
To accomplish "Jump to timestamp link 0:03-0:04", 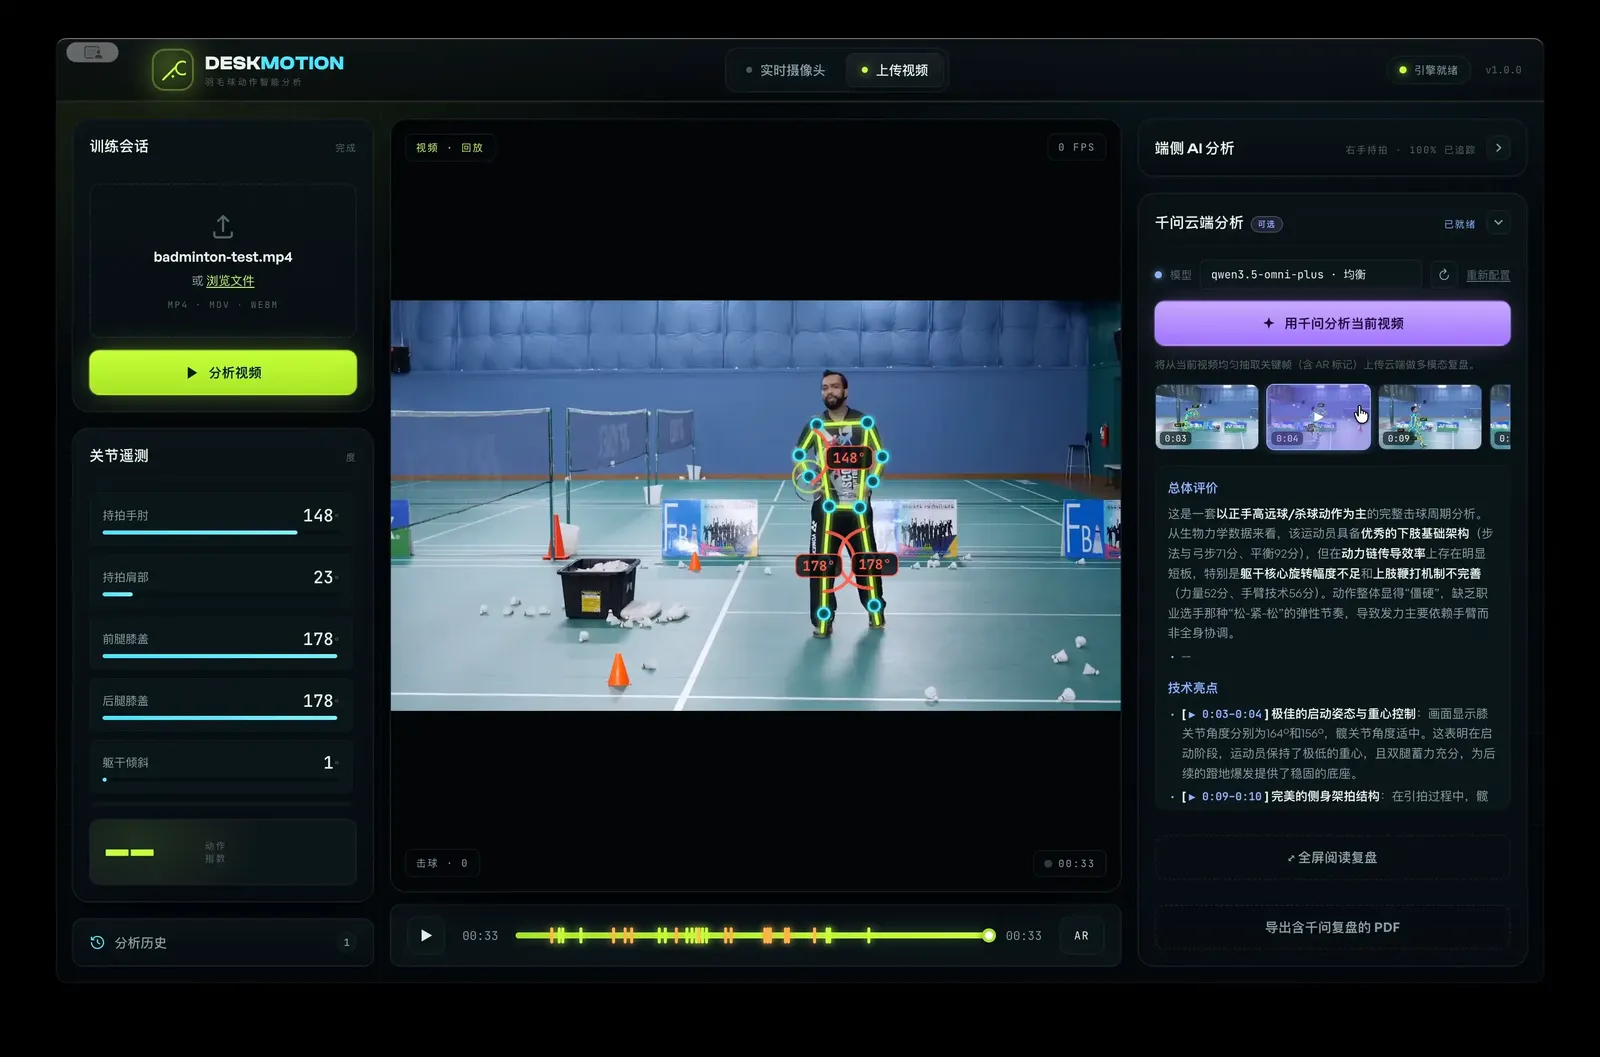I will pyautogui.click(x=1225, y=714).
